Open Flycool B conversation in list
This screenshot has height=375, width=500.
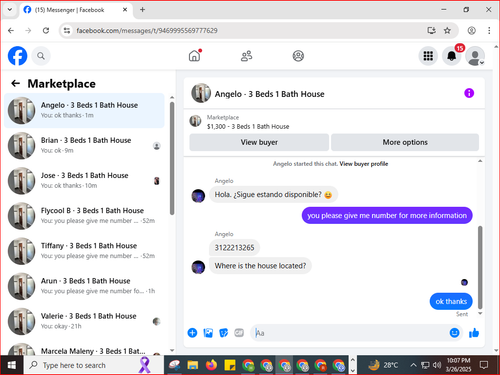(84, 216)
